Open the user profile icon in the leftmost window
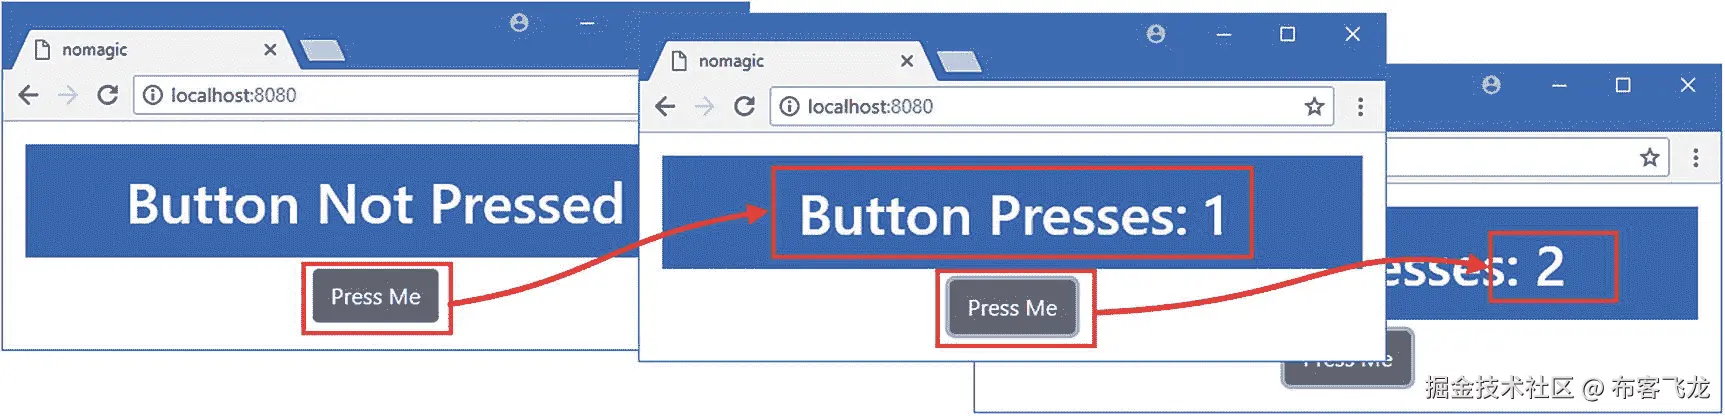1725x416 pixels. point(519,22)
